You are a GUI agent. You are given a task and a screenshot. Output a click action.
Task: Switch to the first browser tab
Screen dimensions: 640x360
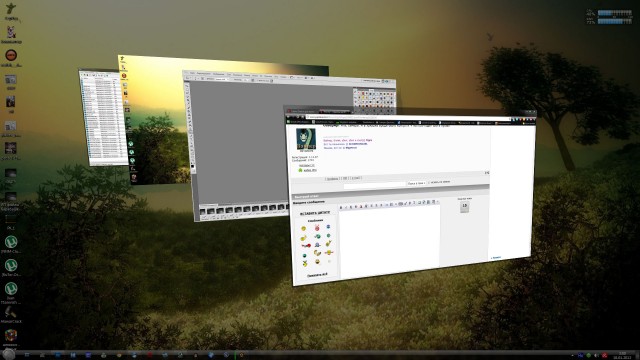[x=302, y=111]
